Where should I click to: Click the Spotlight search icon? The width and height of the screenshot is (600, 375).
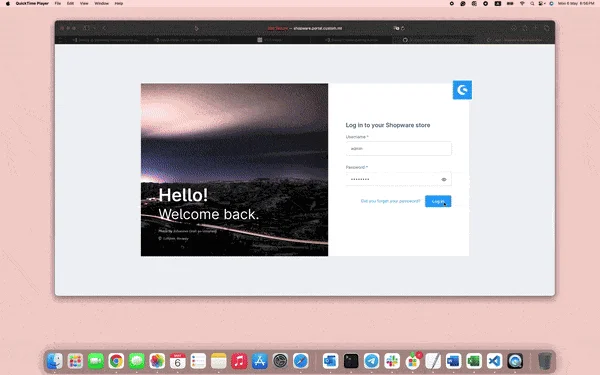(532, 3)
